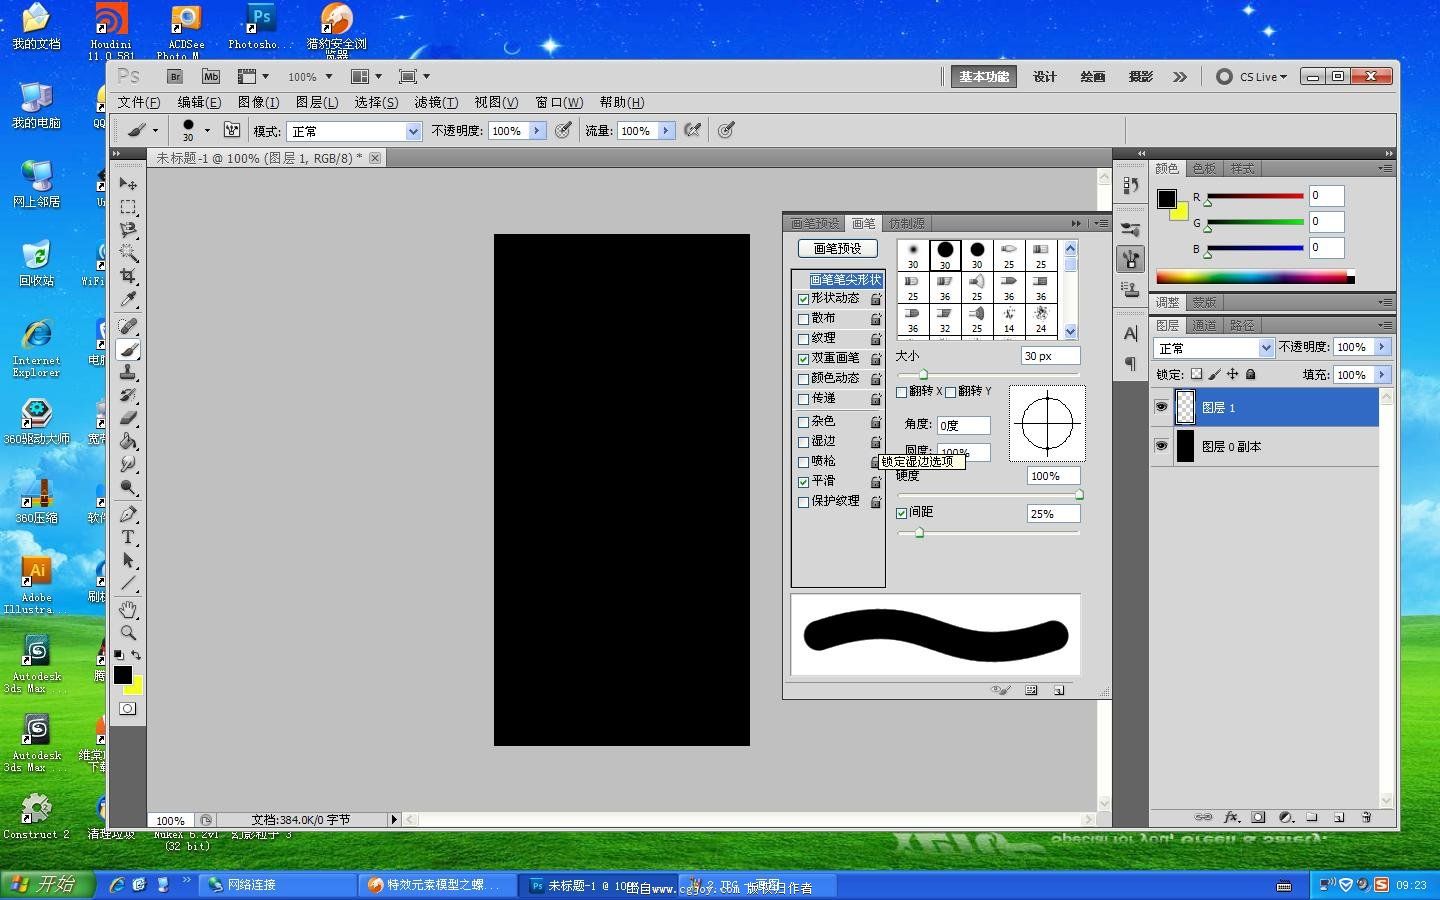This screenshot has height=900, width=1440.
Task: Select the Spot Healing Brush tool
Action: [128, 326]
